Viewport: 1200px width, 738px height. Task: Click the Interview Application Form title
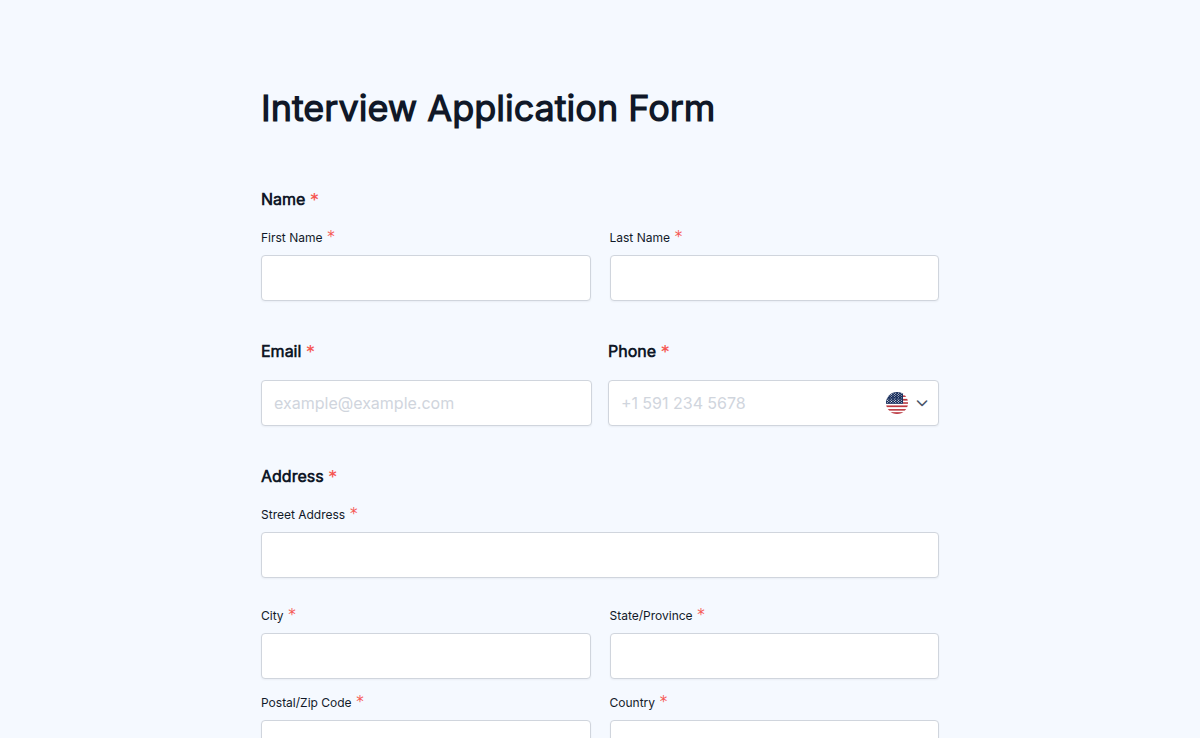487,108
